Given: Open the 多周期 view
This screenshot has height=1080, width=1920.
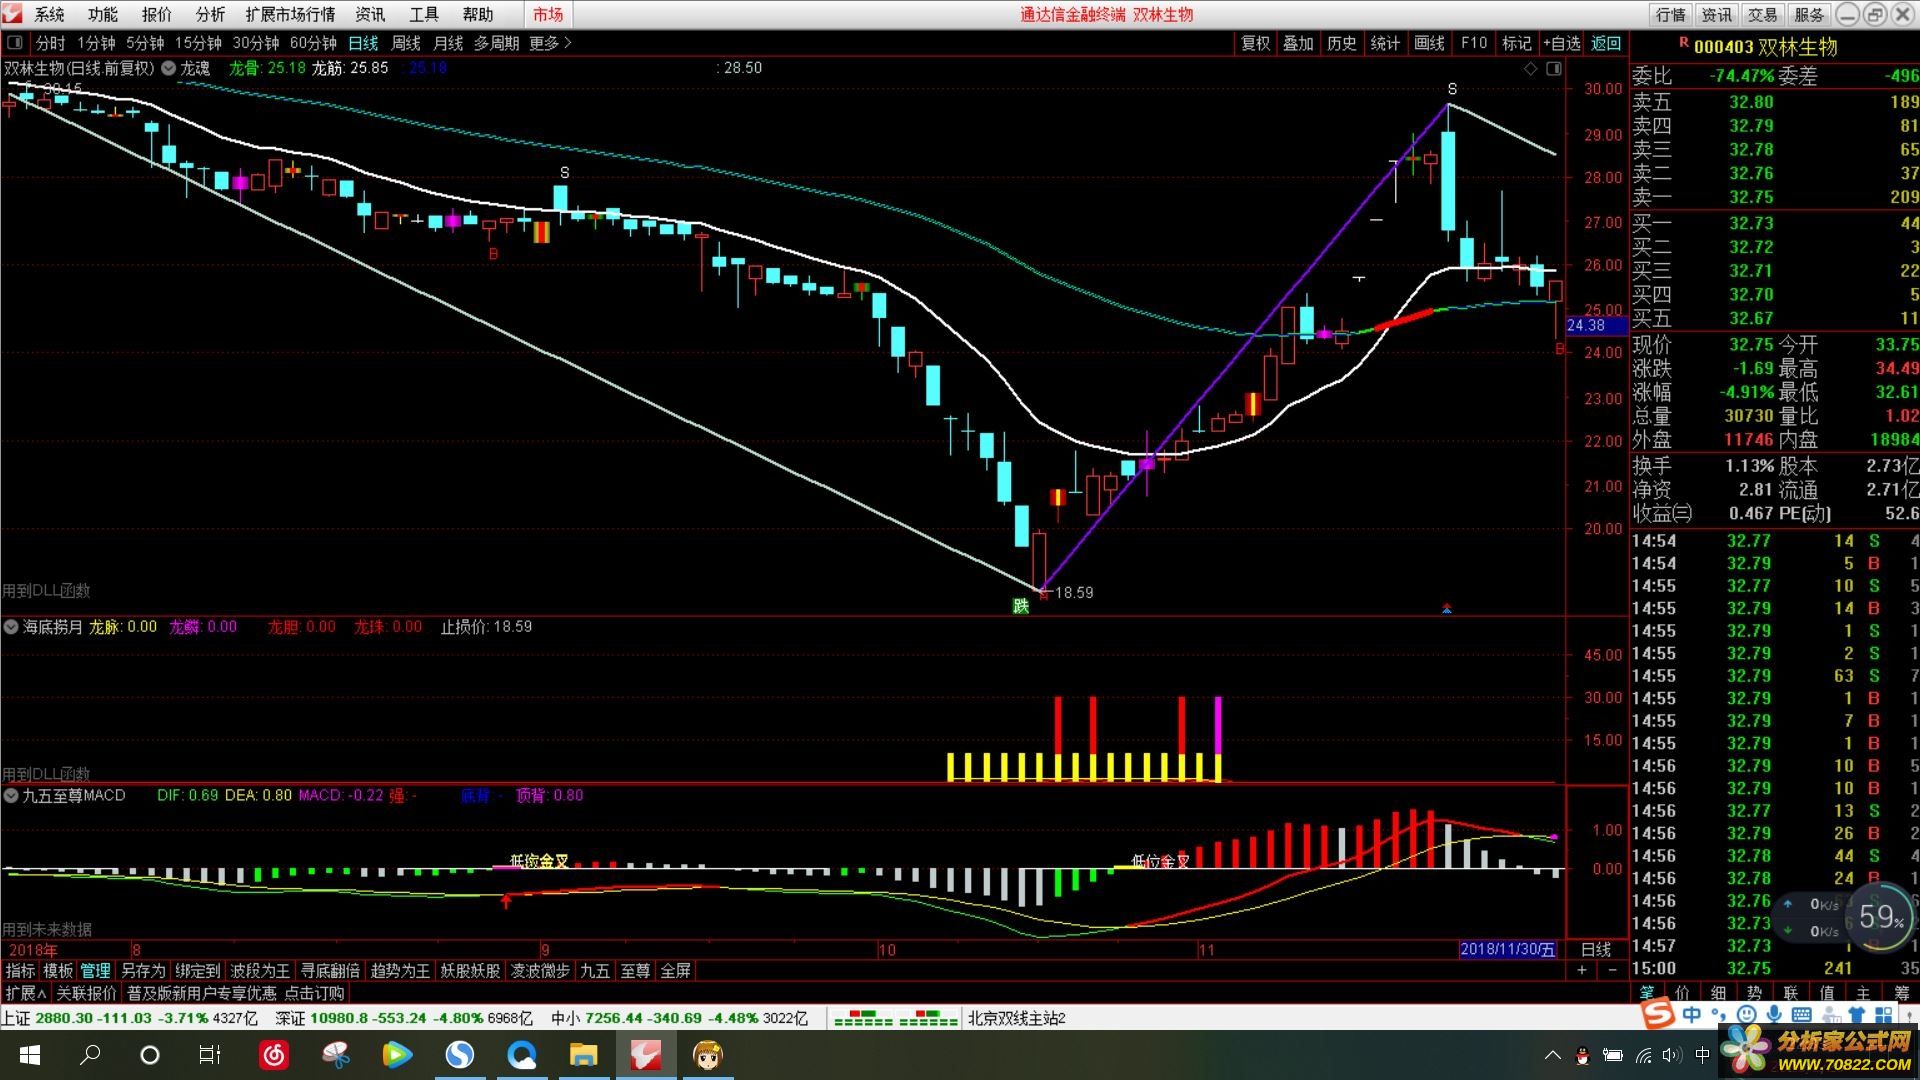Looking at the screenshot, I should point(496,43).
